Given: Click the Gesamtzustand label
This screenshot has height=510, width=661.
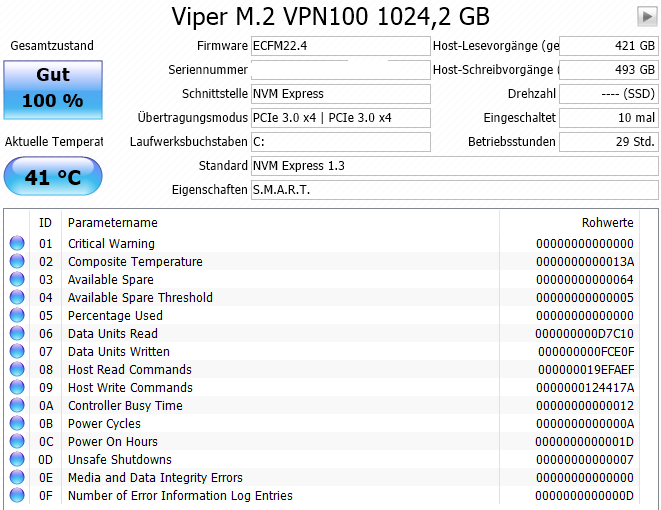Looking at the screenshot, I should [52, 46].
